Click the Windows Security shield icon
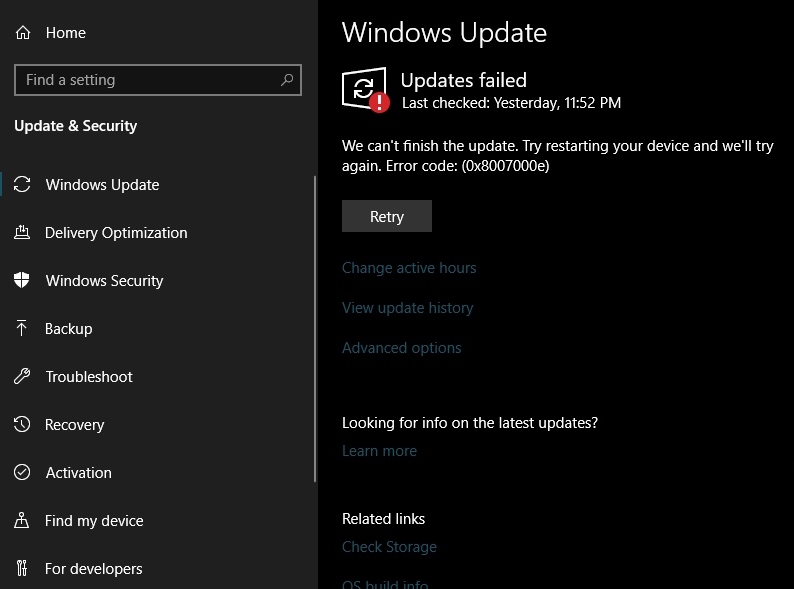794x589 pixels. [22, 280]
